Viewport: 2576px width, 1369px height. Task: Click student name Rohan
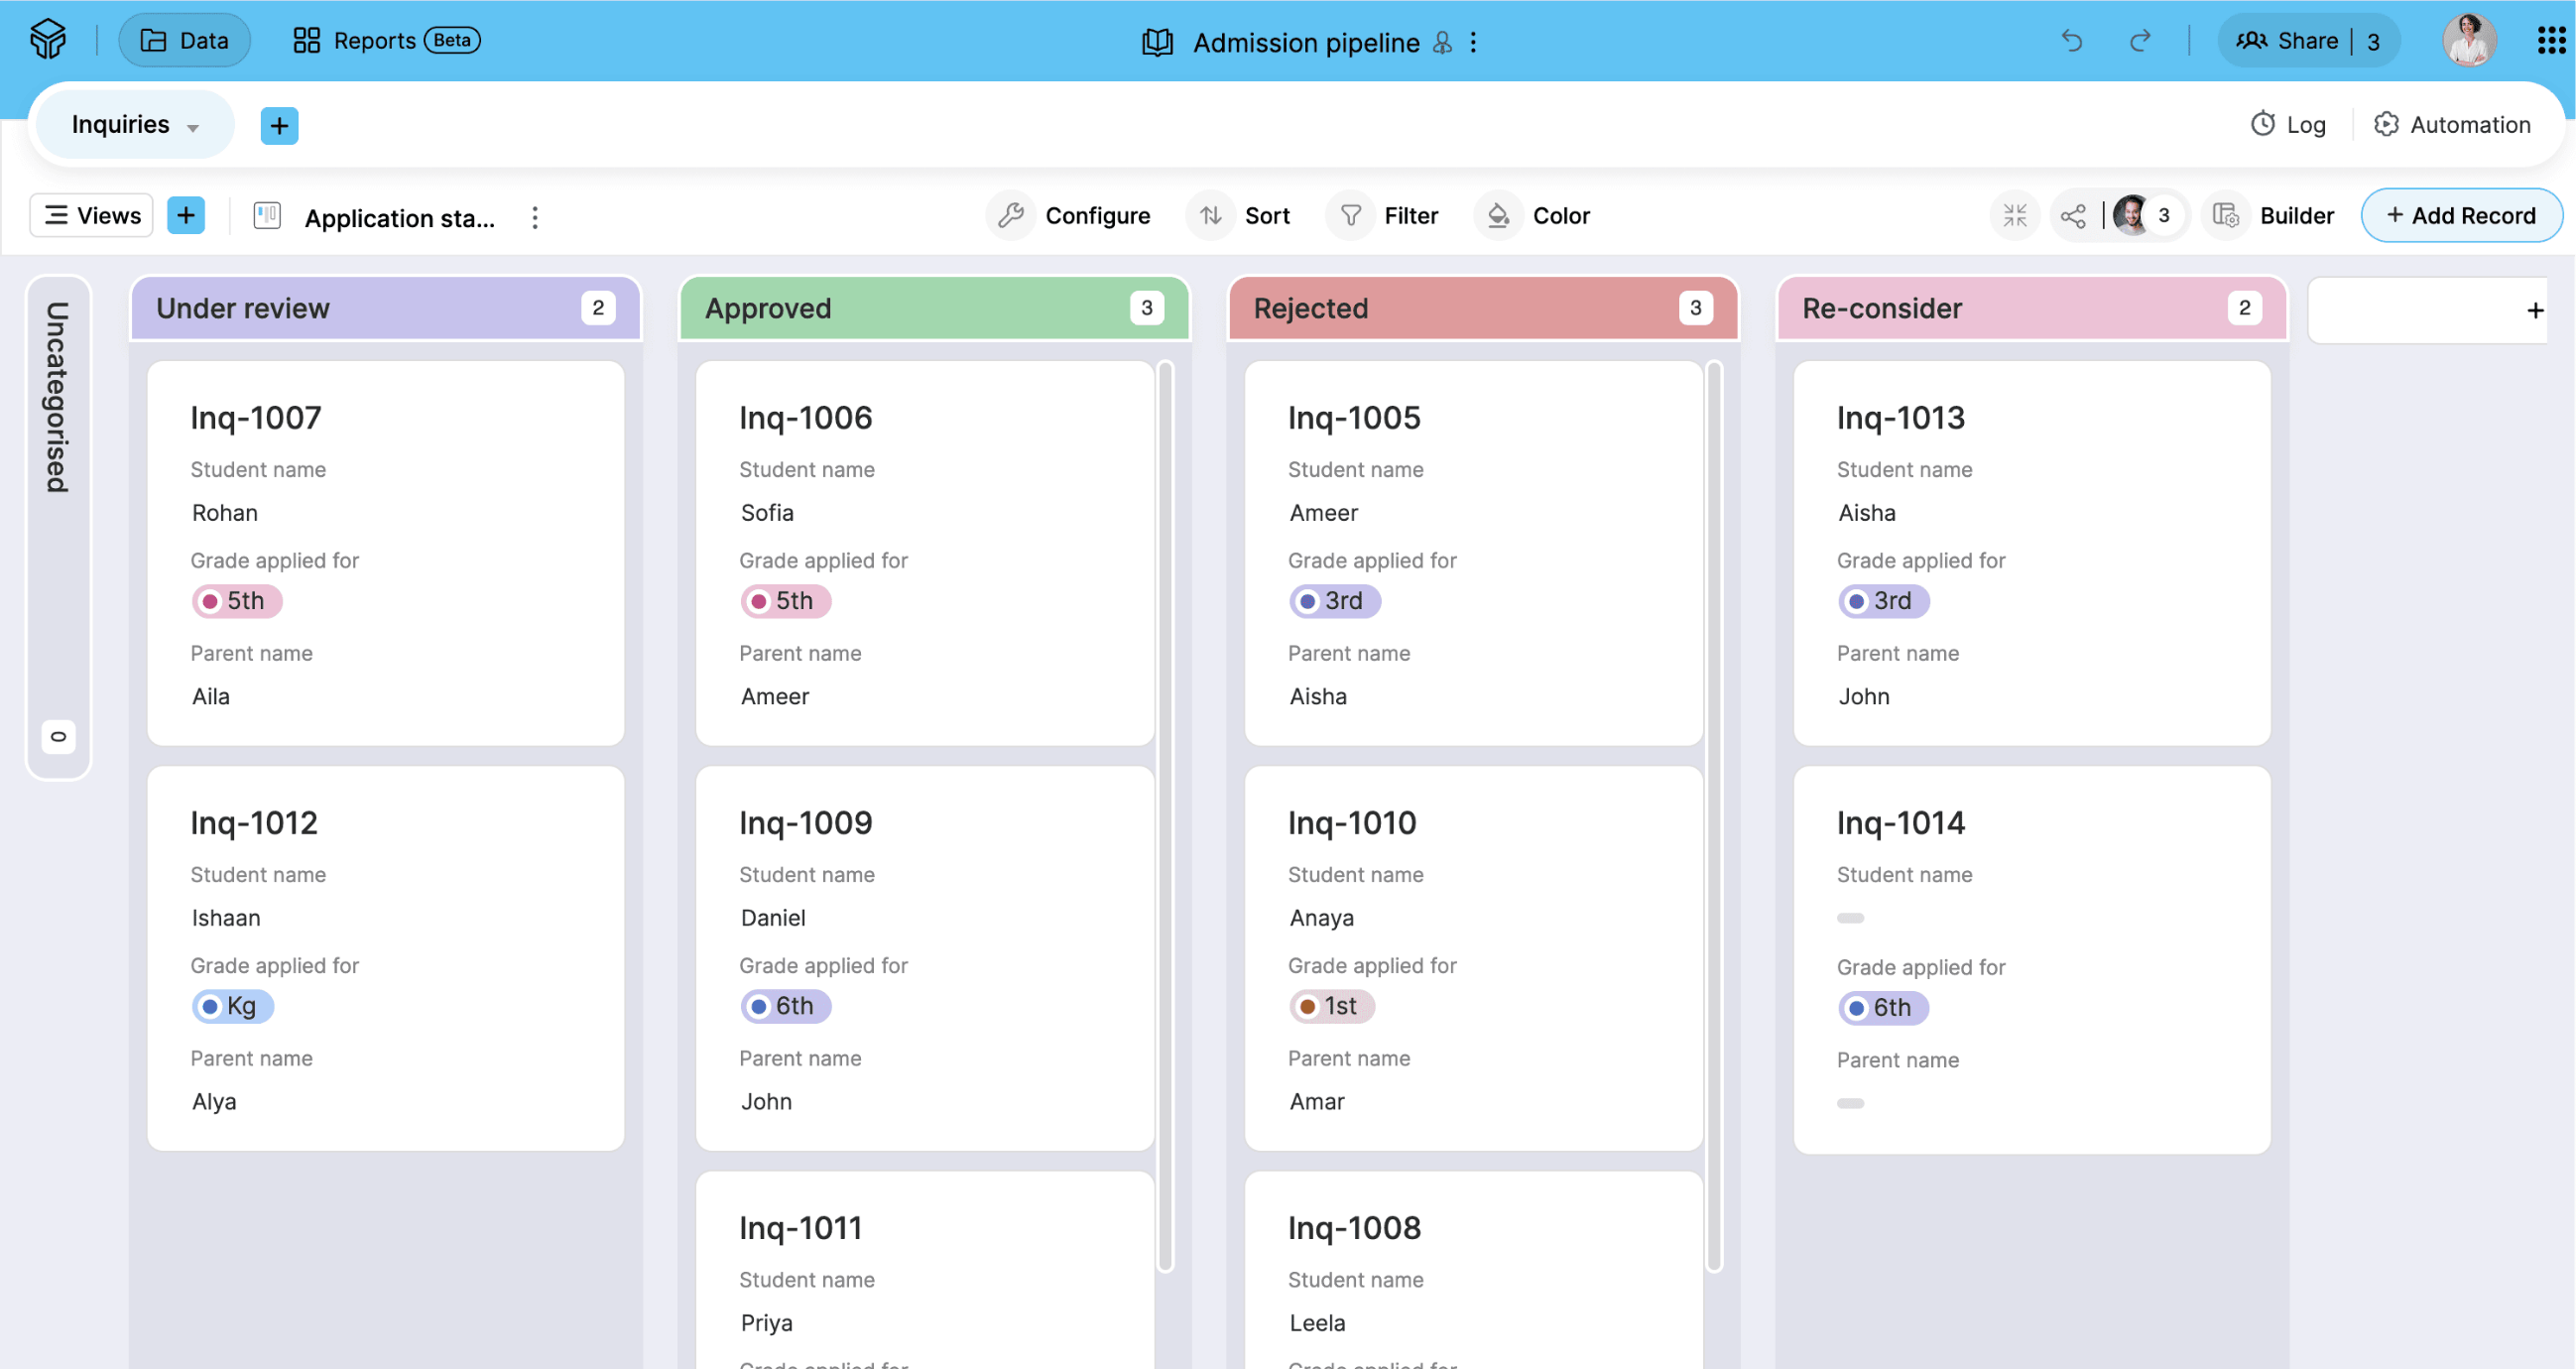[225, 513]
